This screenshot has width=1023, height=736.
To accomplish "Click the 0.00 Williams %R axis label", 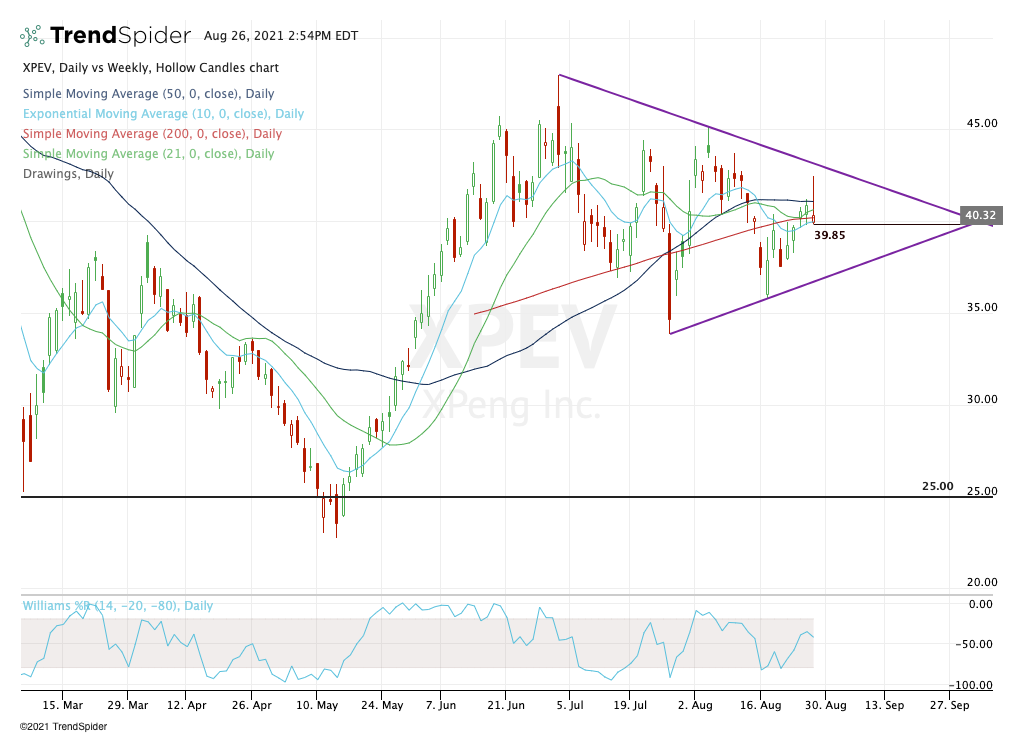I will tap(981, 604).
